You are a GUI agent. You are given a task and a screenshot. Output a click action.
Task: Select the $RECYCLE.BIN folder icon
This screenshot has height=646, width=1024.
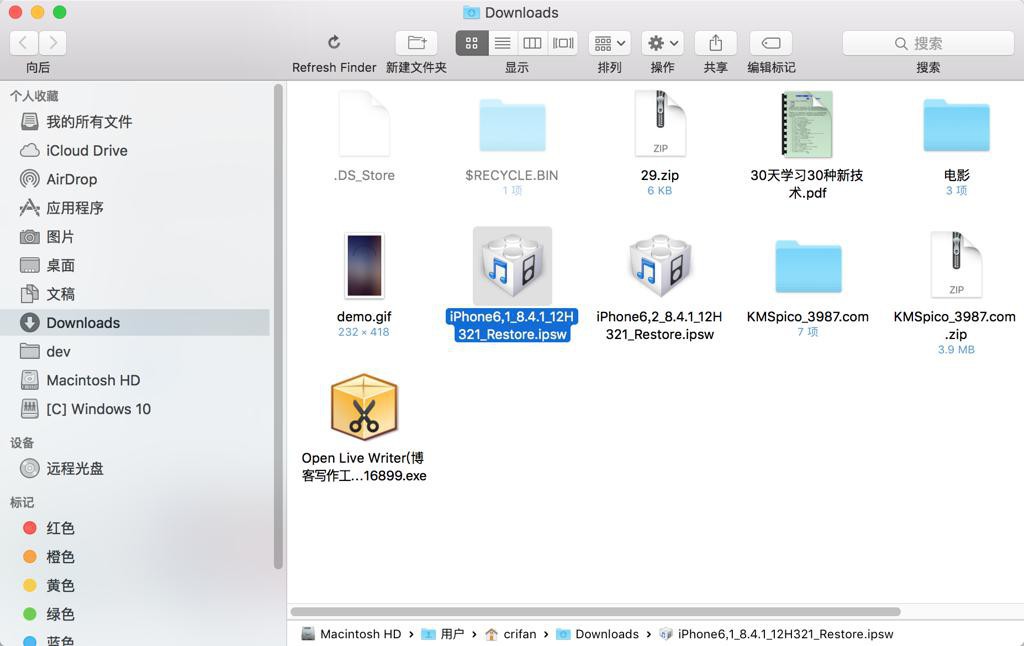click(512, 125)
